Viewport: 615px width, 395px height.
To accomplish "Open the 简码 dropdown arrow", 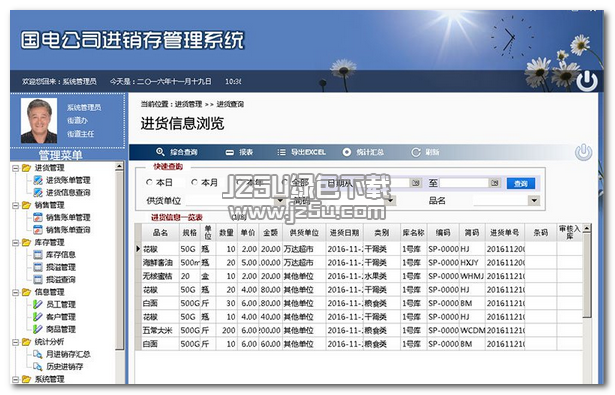I will pos(390,201).
